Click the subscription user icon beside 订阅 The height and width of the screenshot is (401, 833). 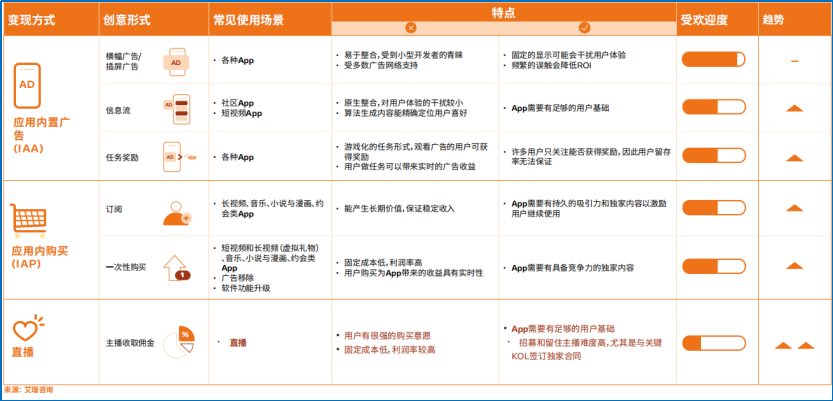pos(177,212)
